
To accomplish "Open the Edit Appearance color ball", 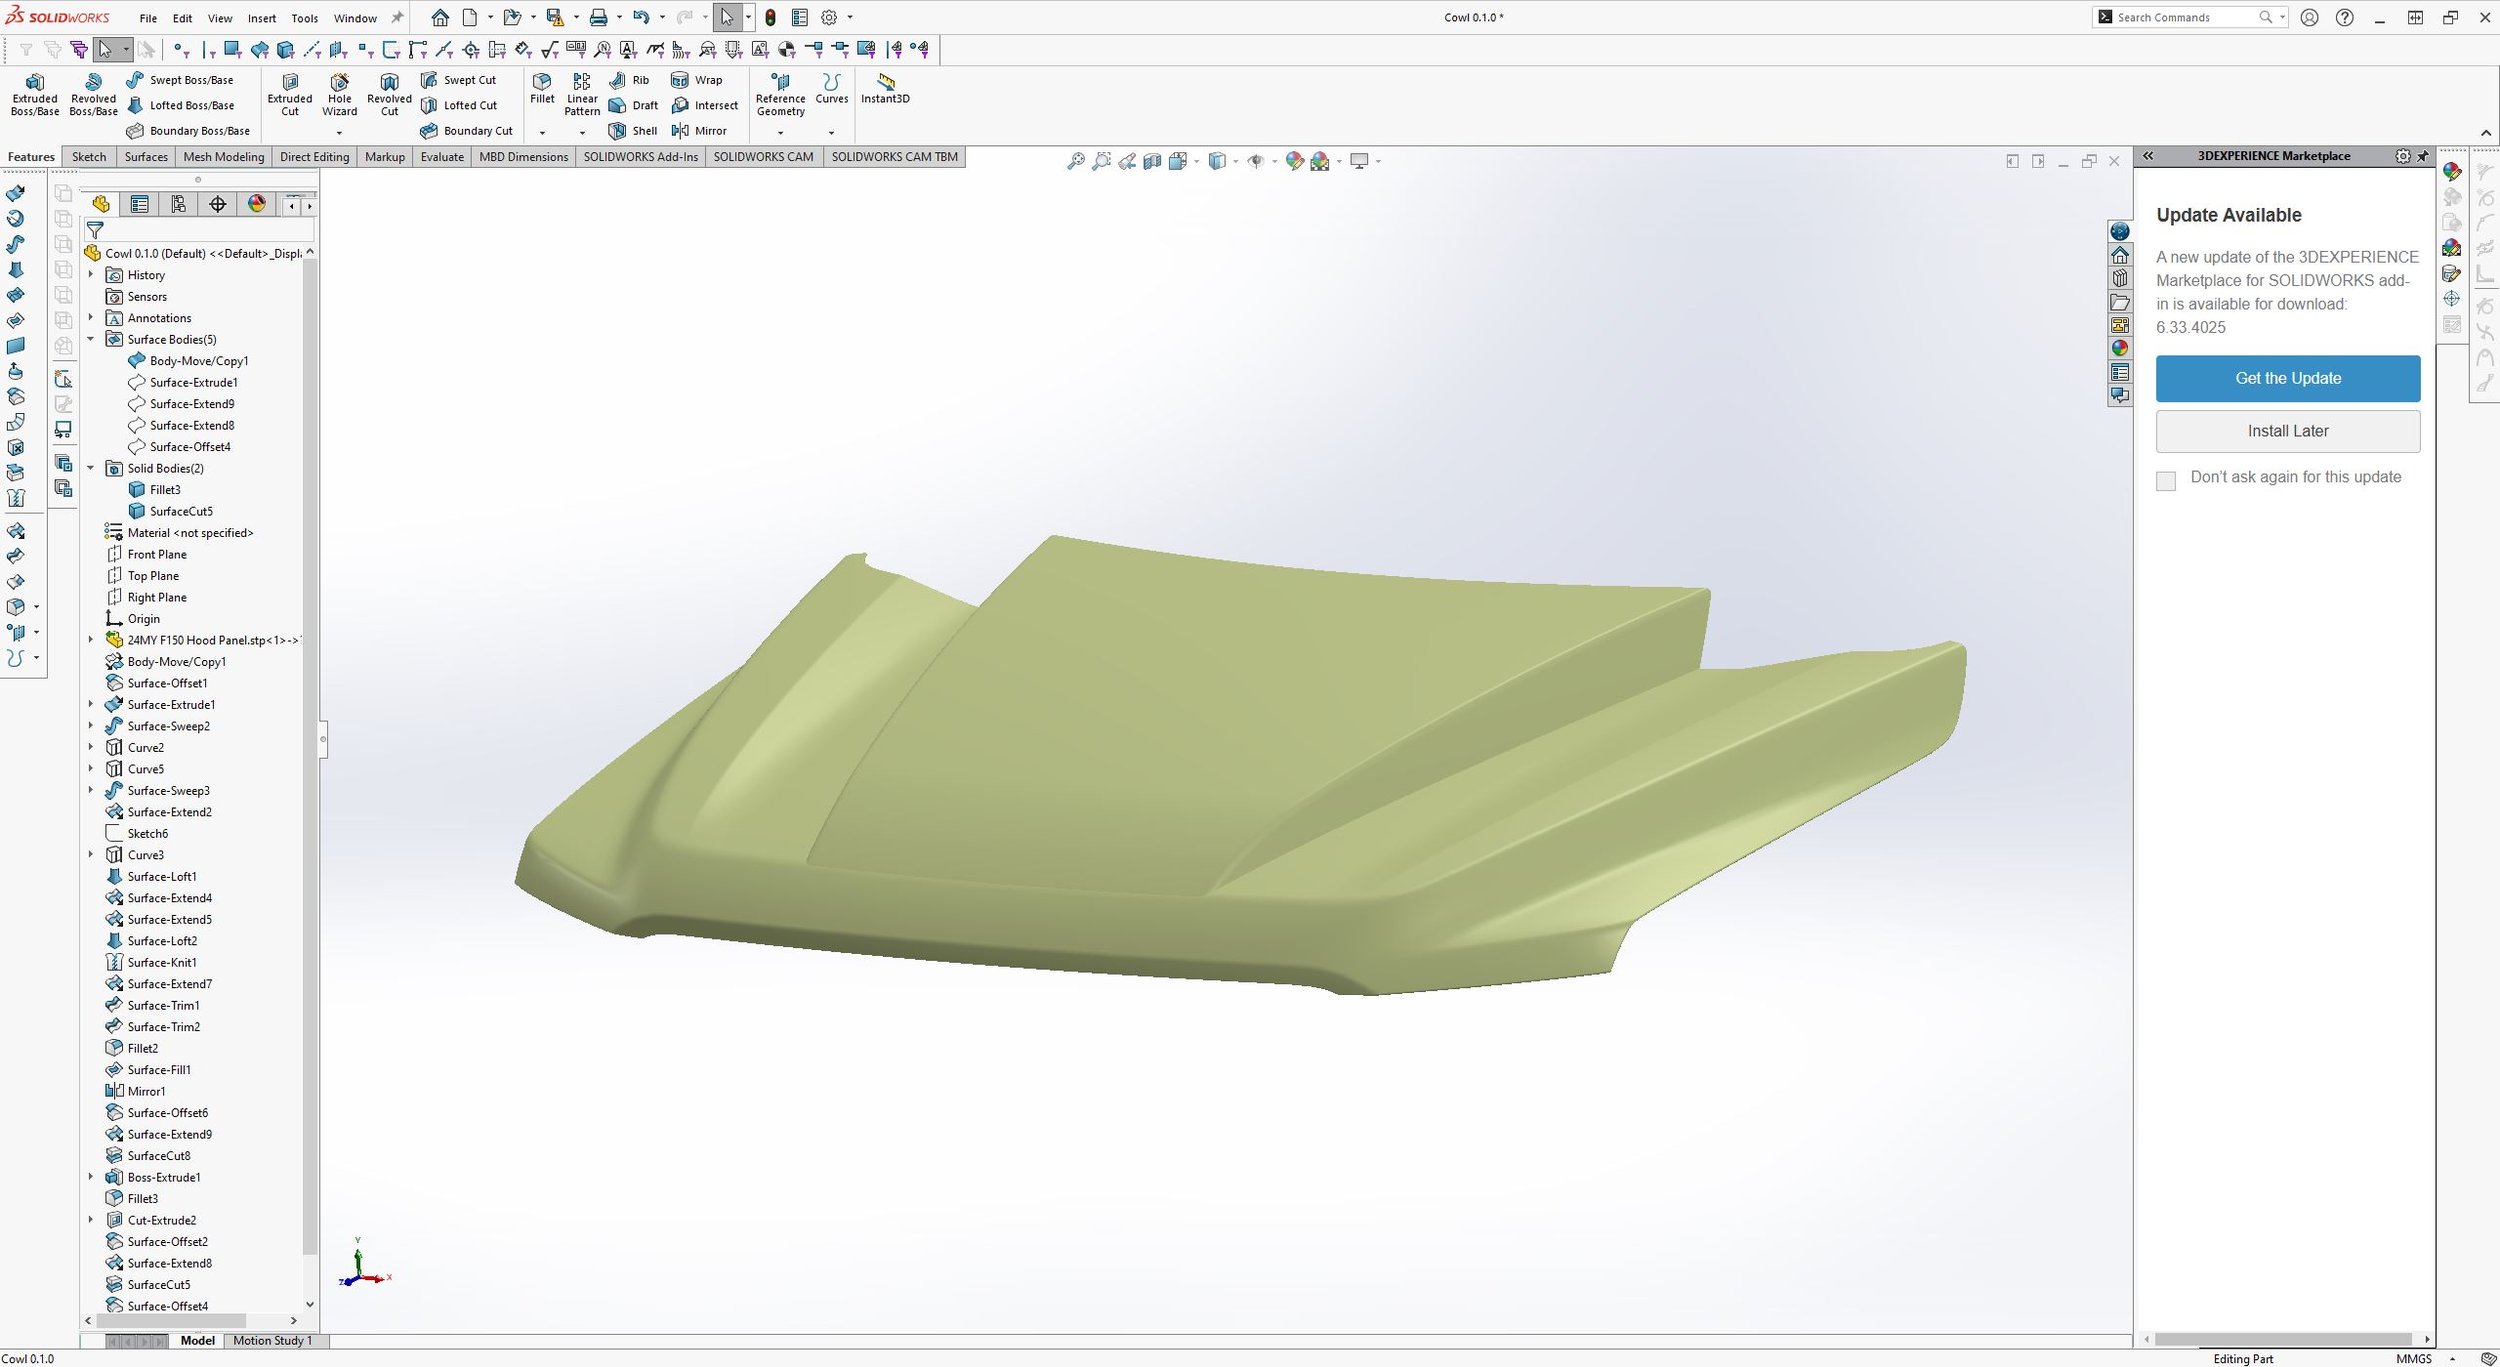I will pyautogui.click(x=1294, y=161).
